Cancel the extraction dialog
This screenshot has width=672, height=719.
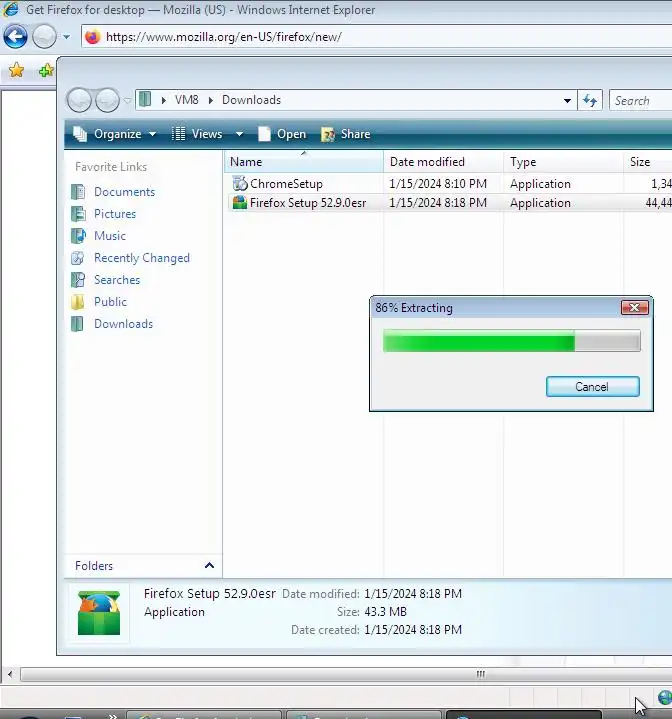click(592, 387)
